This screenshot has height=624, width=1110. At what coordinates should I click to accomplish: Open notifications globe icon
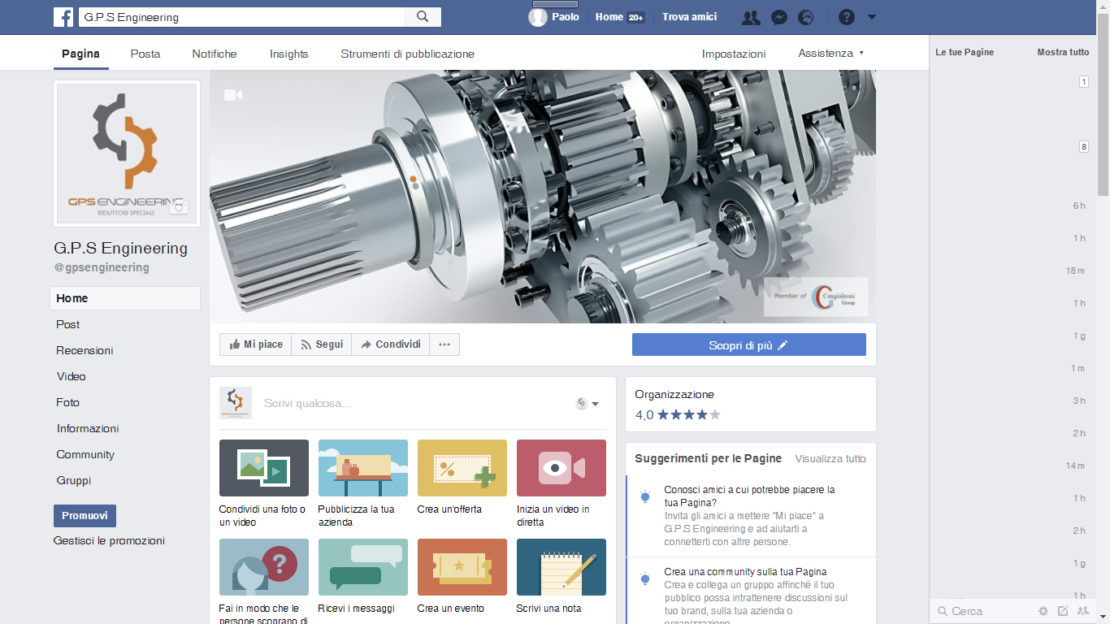tap(806, 18)
